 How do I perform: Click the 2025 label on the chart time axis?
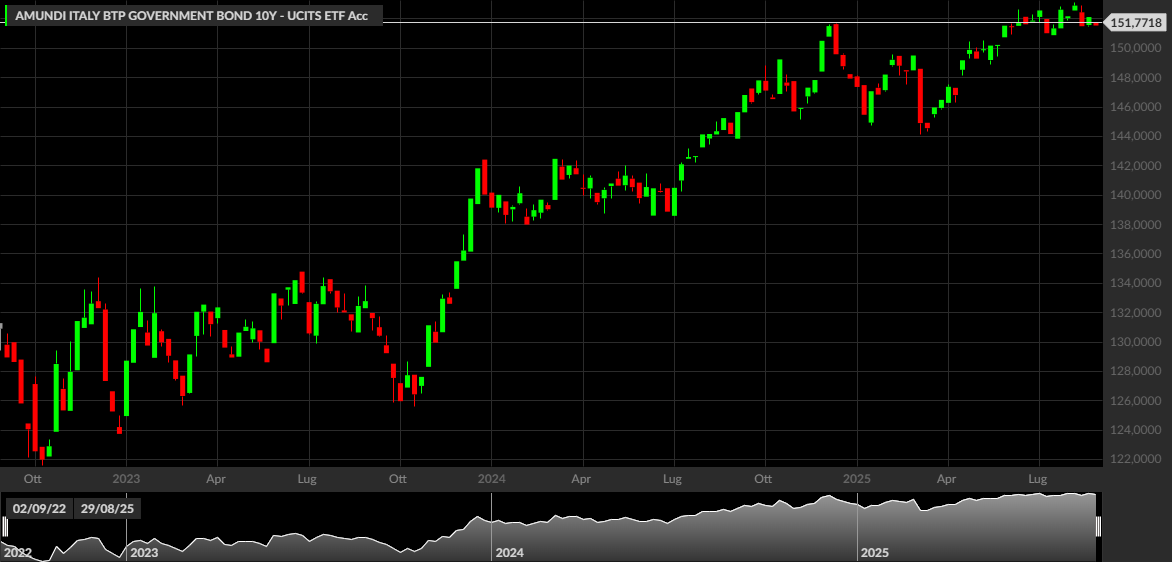[857, 477]
